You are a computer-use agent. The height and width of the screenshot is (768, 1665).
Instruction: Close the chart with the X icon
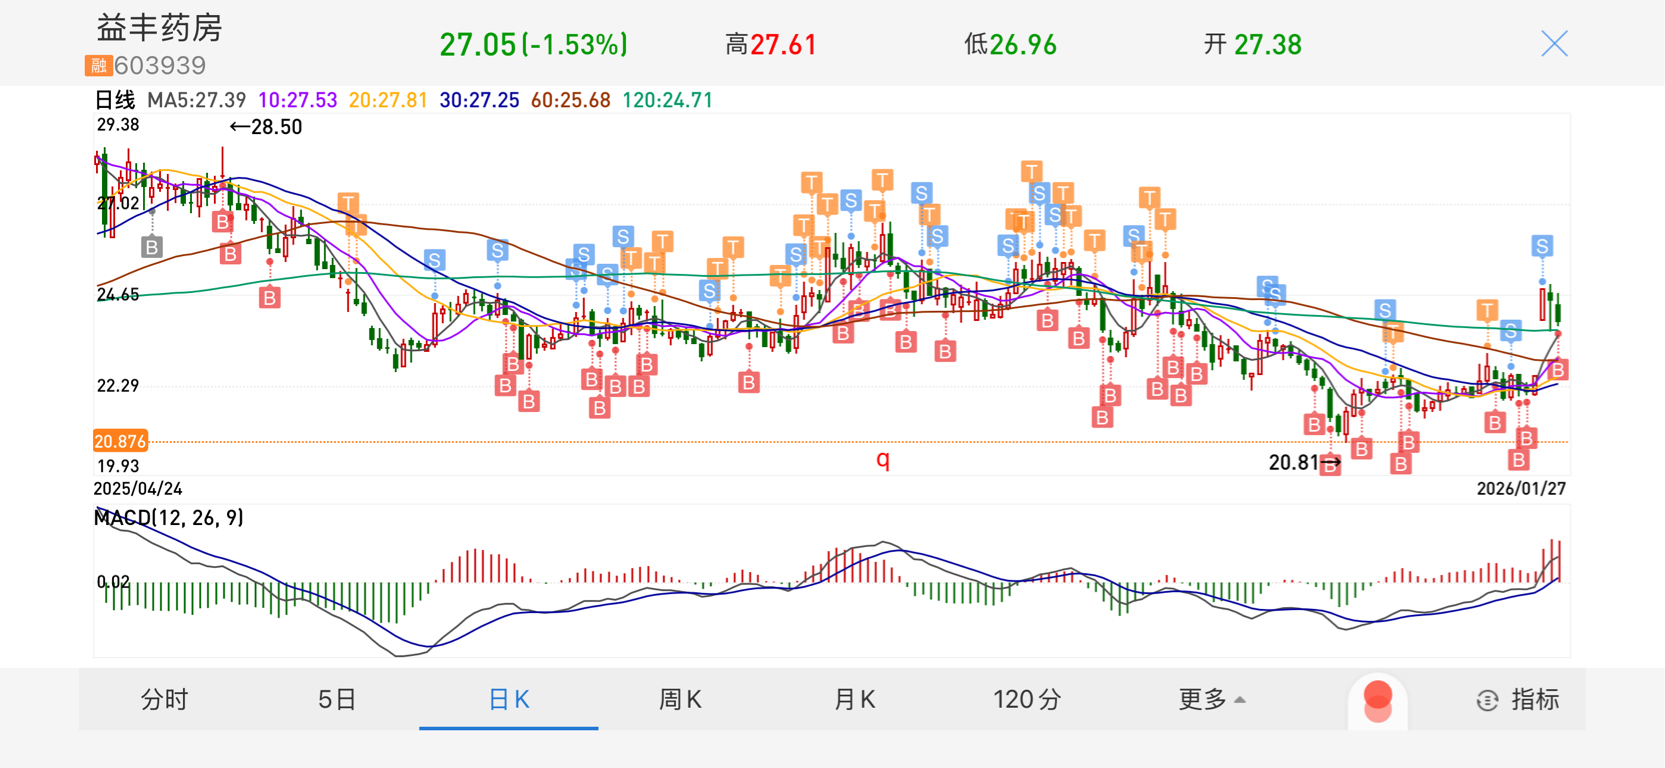click(x=1554, y=44)
